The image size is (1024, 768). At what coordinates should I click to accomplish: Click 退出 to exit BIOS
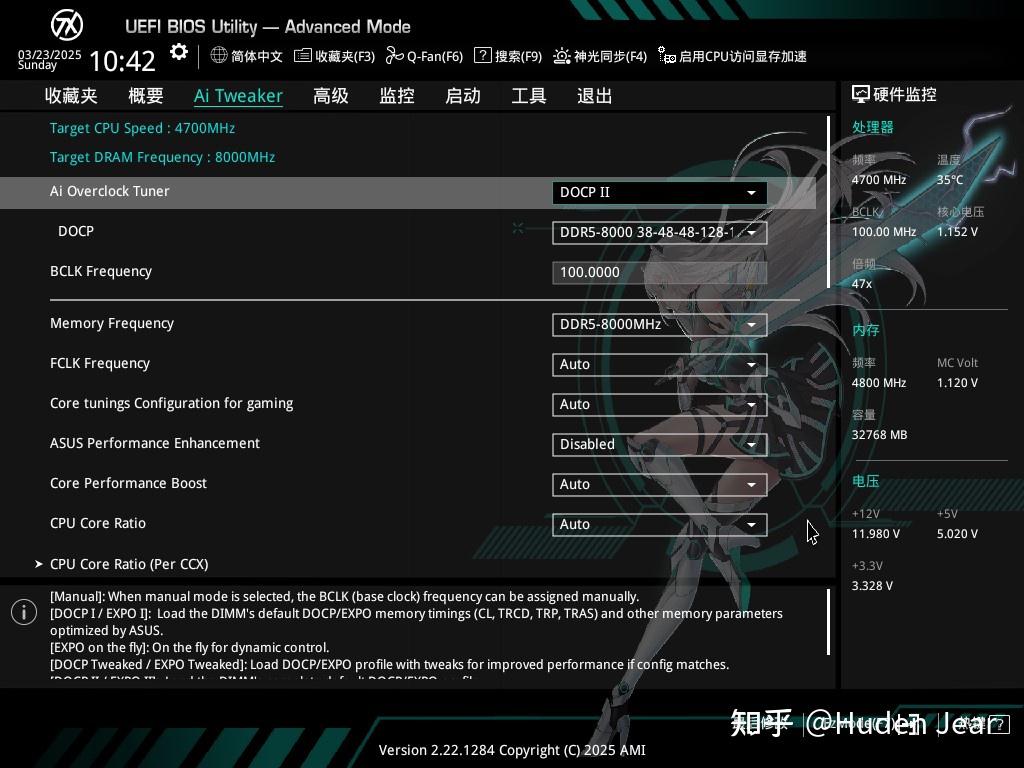point(594,95)
